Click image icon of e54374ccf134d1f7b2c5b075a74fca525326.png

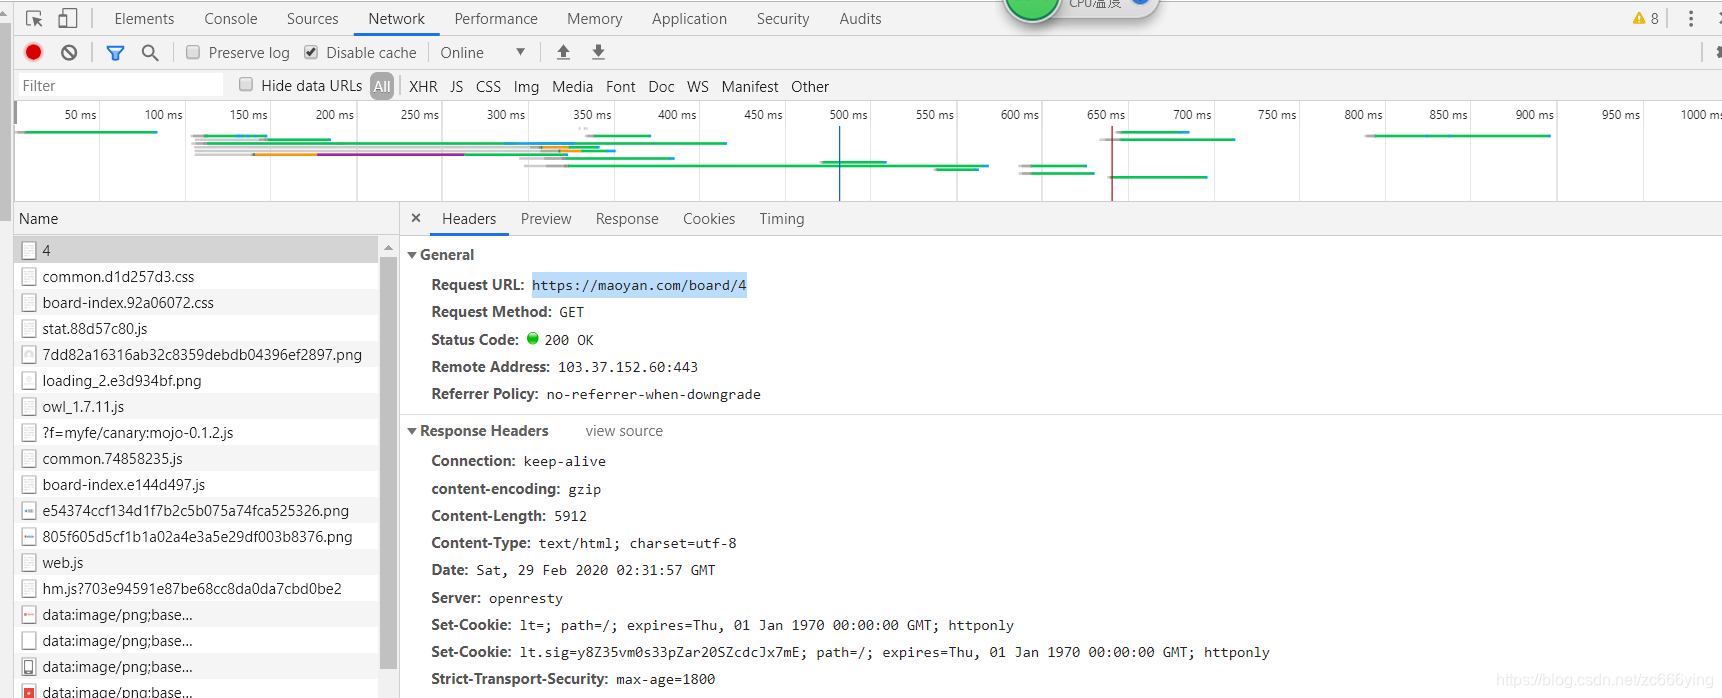tap(29, 510)
